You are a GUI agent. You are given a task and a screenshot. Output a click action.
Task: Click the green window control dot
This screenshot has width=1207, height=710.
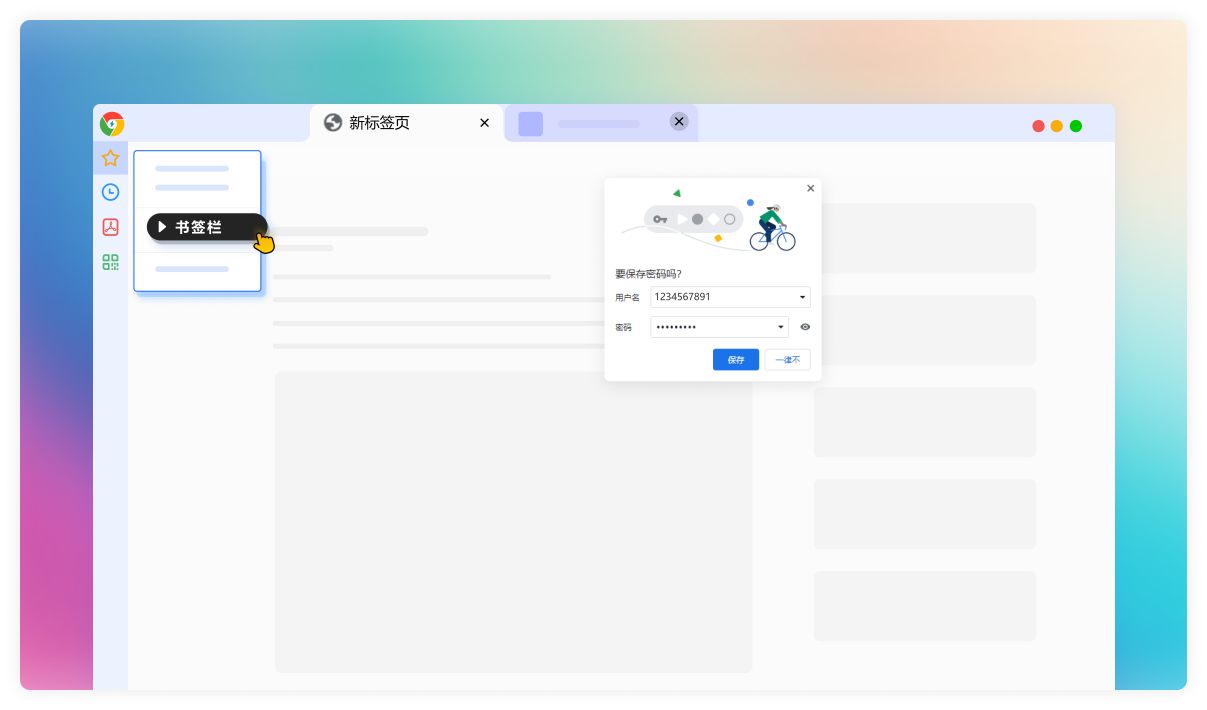[x=1076, y=126]
